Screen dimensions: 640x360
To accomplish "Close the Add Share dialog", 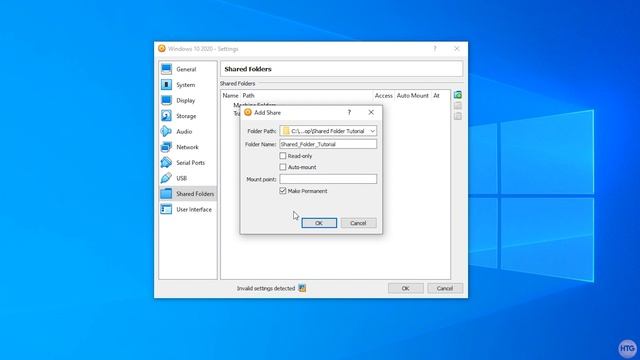I will [x=371, y=113].
